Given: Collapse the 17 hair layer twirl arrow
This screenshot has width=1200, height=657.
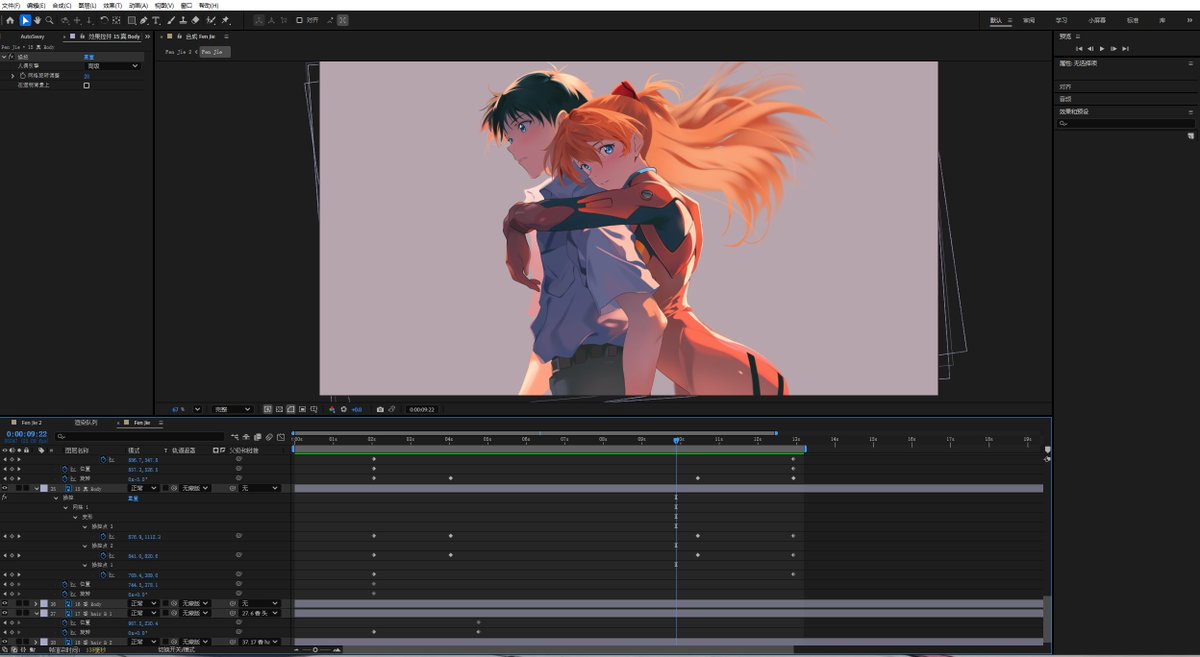Looking at the screenshot, I should (37, 613).
